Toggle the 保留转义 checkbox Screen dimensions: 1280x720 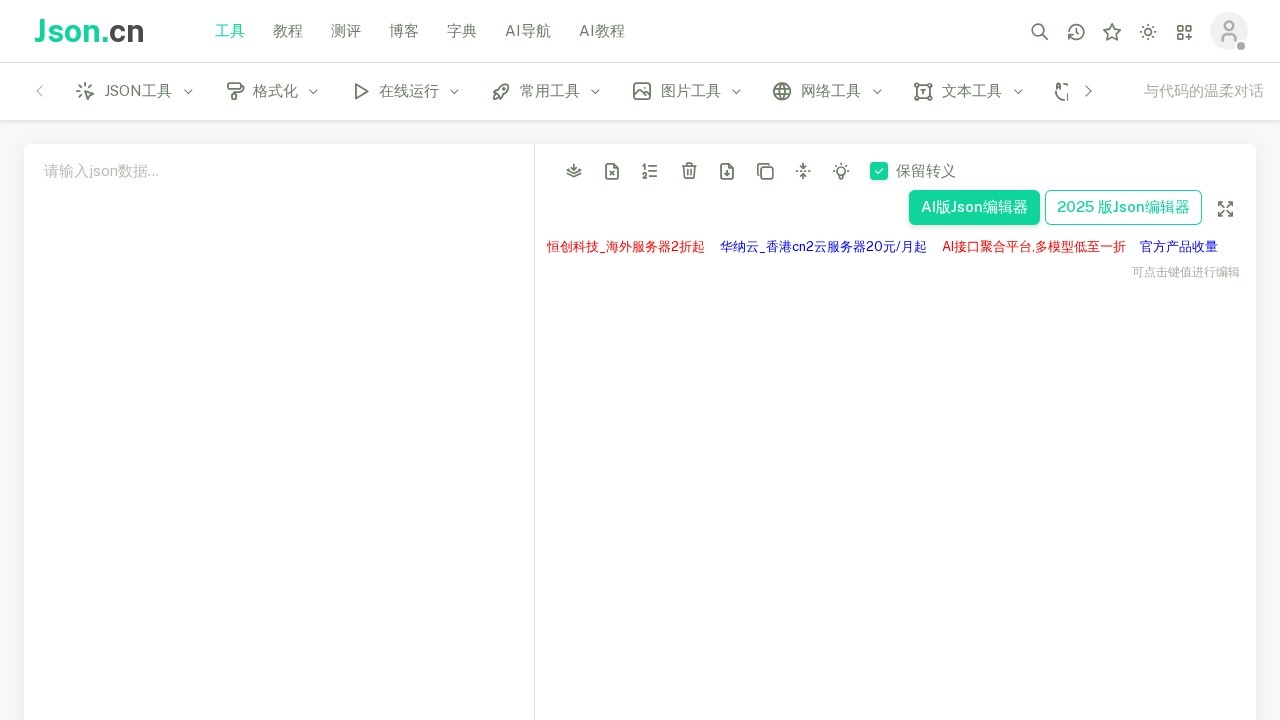pyautogui.click(x=879, y=171)
